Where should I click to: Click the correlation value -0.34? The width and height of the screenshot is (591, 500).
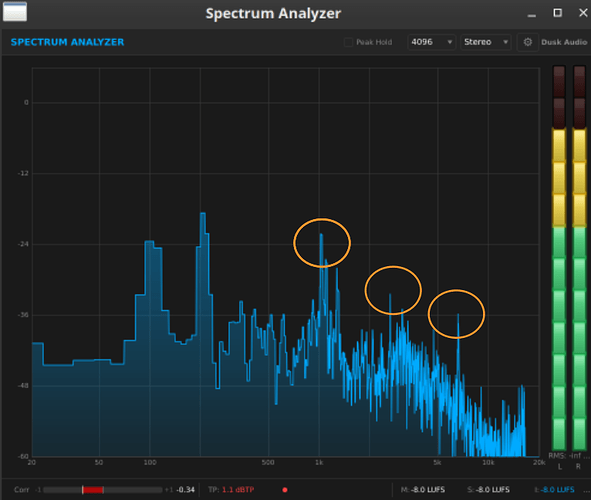click(185, 490)
